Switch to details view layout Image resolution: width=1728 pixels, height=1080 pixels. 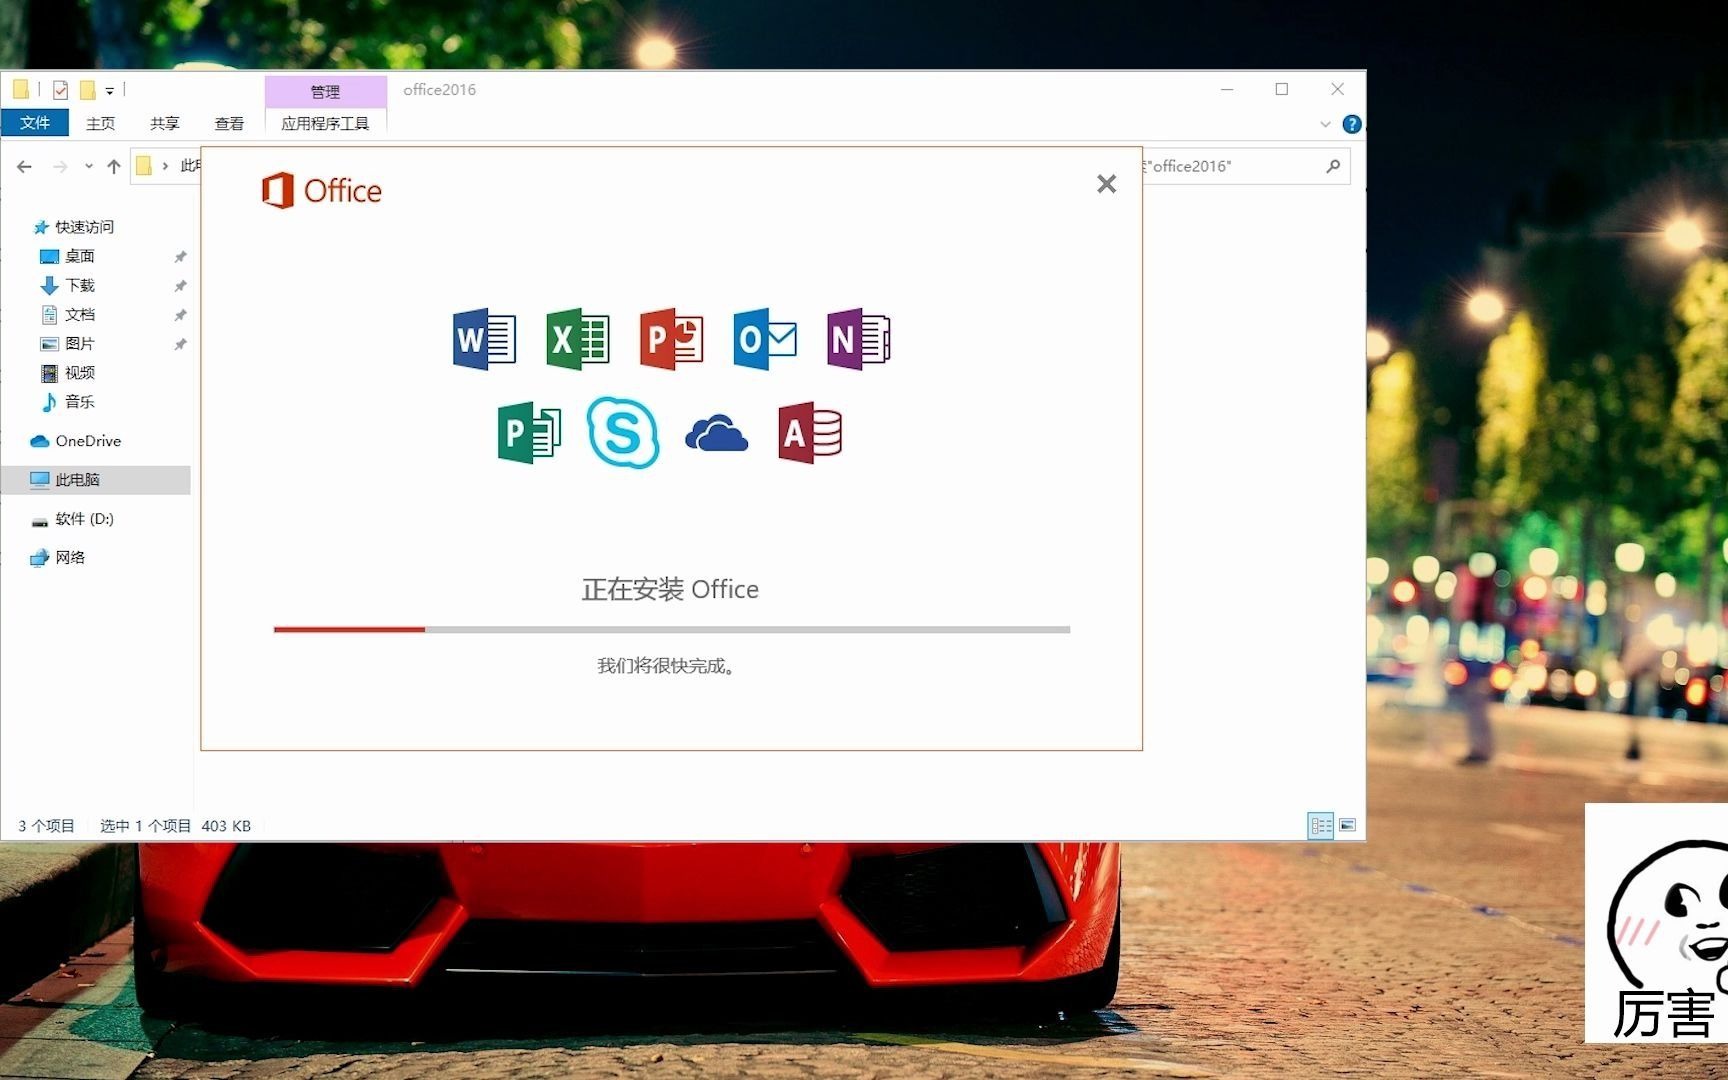[1320, 825]
